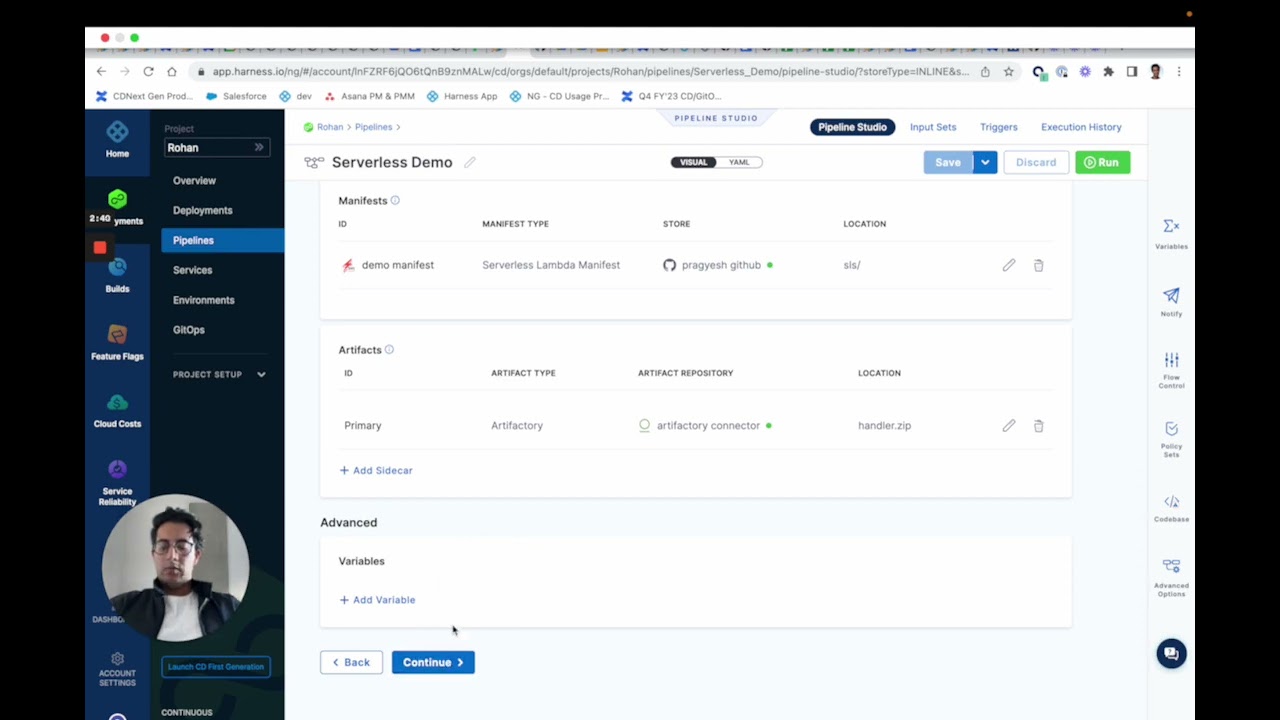Image resolution: width=1280 pixels, height=720 pixels.
Task: Select Pipelines in the sidebar
Action: [x=222, y=240]
